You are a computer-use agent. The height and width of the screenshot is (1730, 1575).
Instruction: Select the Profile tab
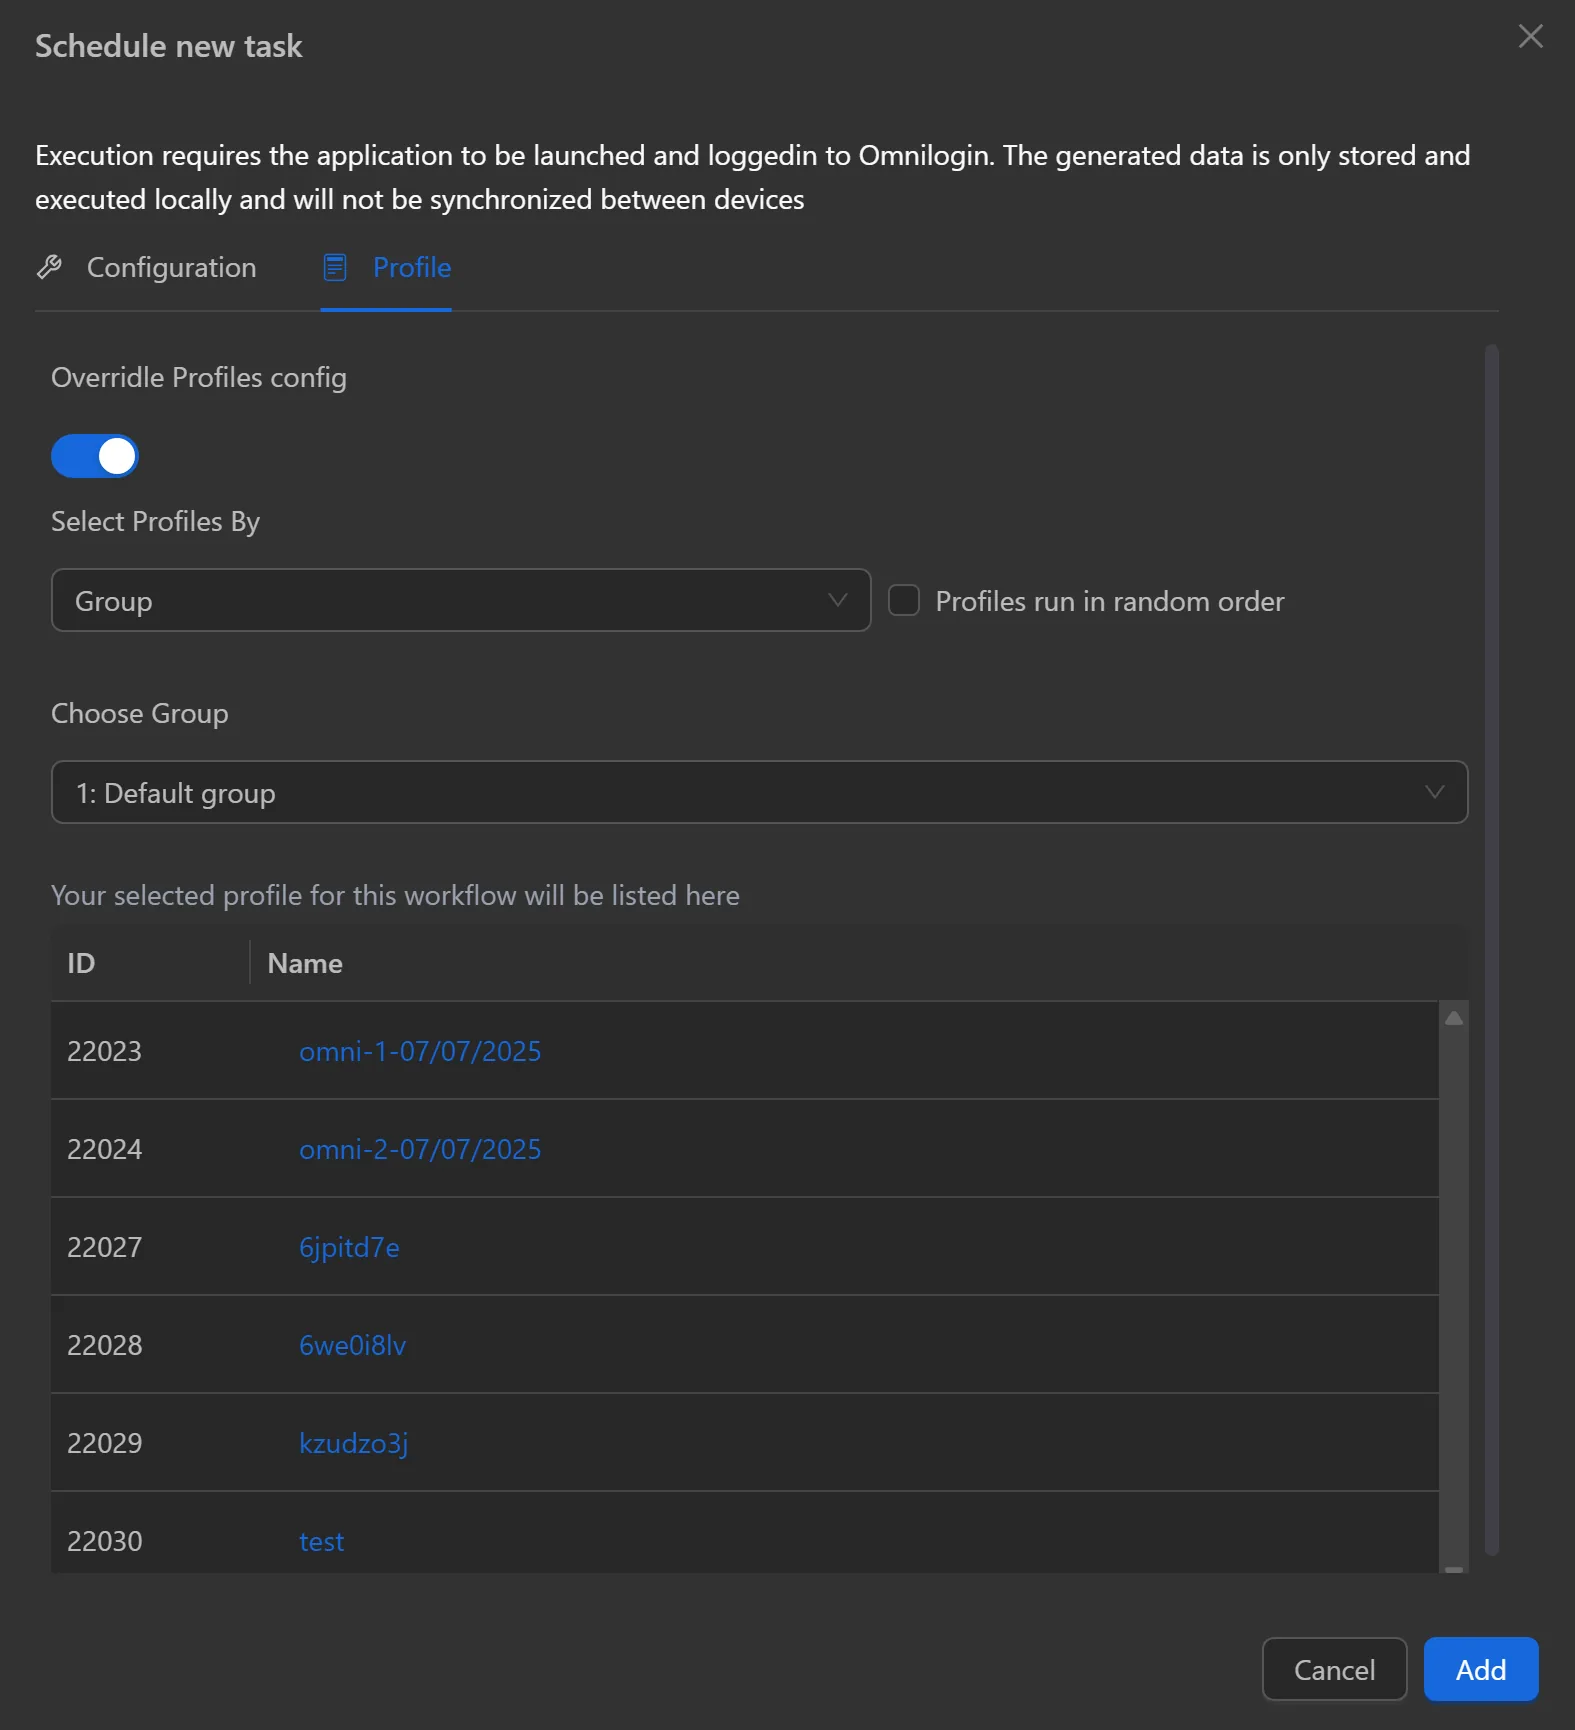(x=411, y=267)
